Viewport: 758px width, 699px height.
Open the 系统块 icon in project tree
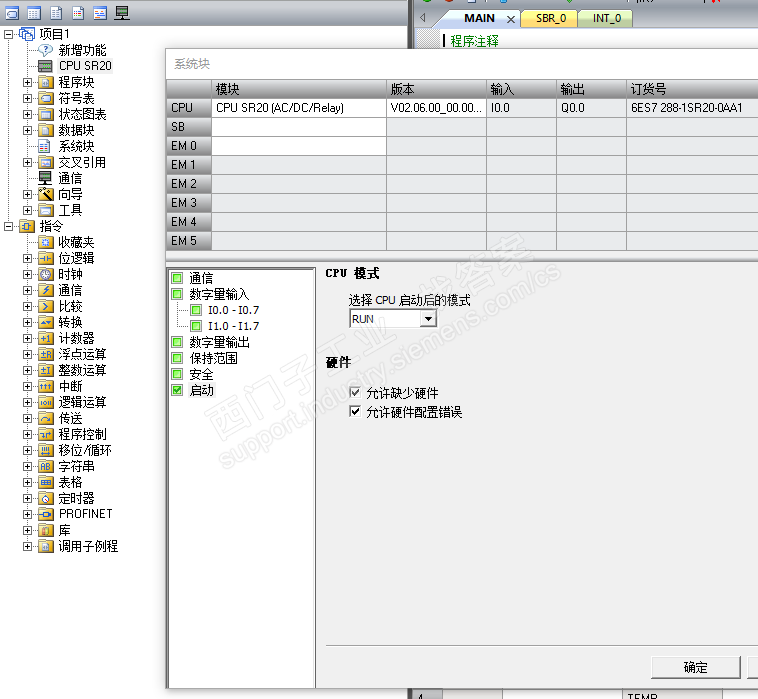tap(44, 146)
